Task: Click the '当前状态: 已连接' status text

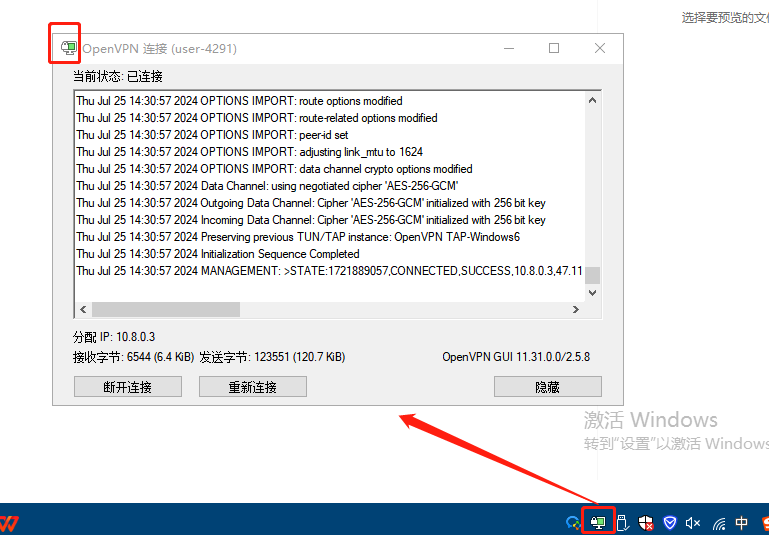Action: pos(118,76)
